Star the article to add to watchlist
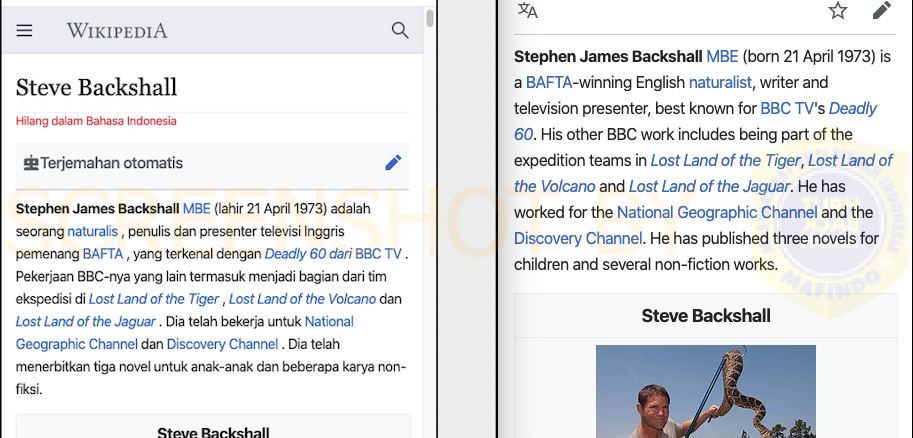This screenshot has width=913, height=438. pos(838,10)
